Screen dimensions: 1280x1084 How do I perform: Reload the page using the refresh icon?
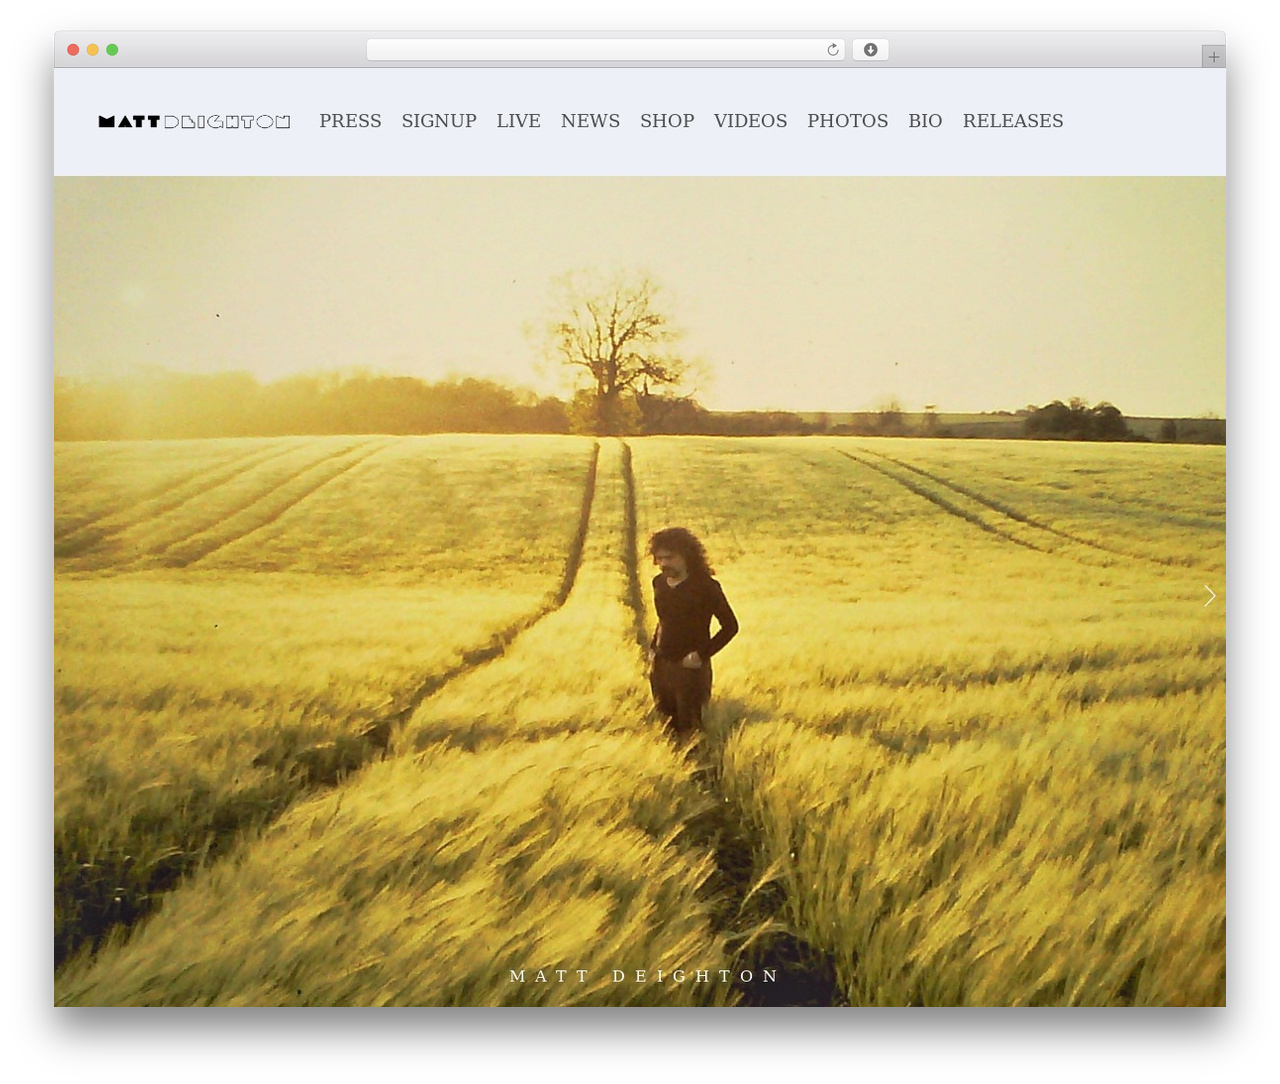click(x=833, y=50)
